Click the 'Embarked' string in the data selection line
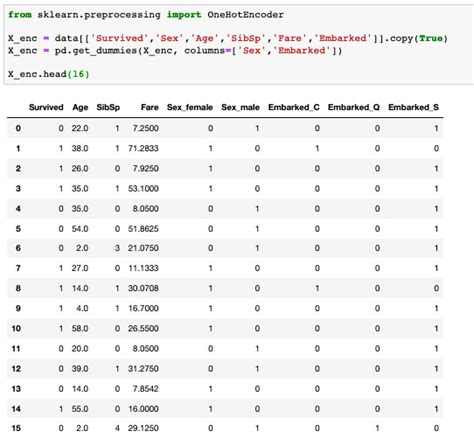474x445 pixels. 342,38
